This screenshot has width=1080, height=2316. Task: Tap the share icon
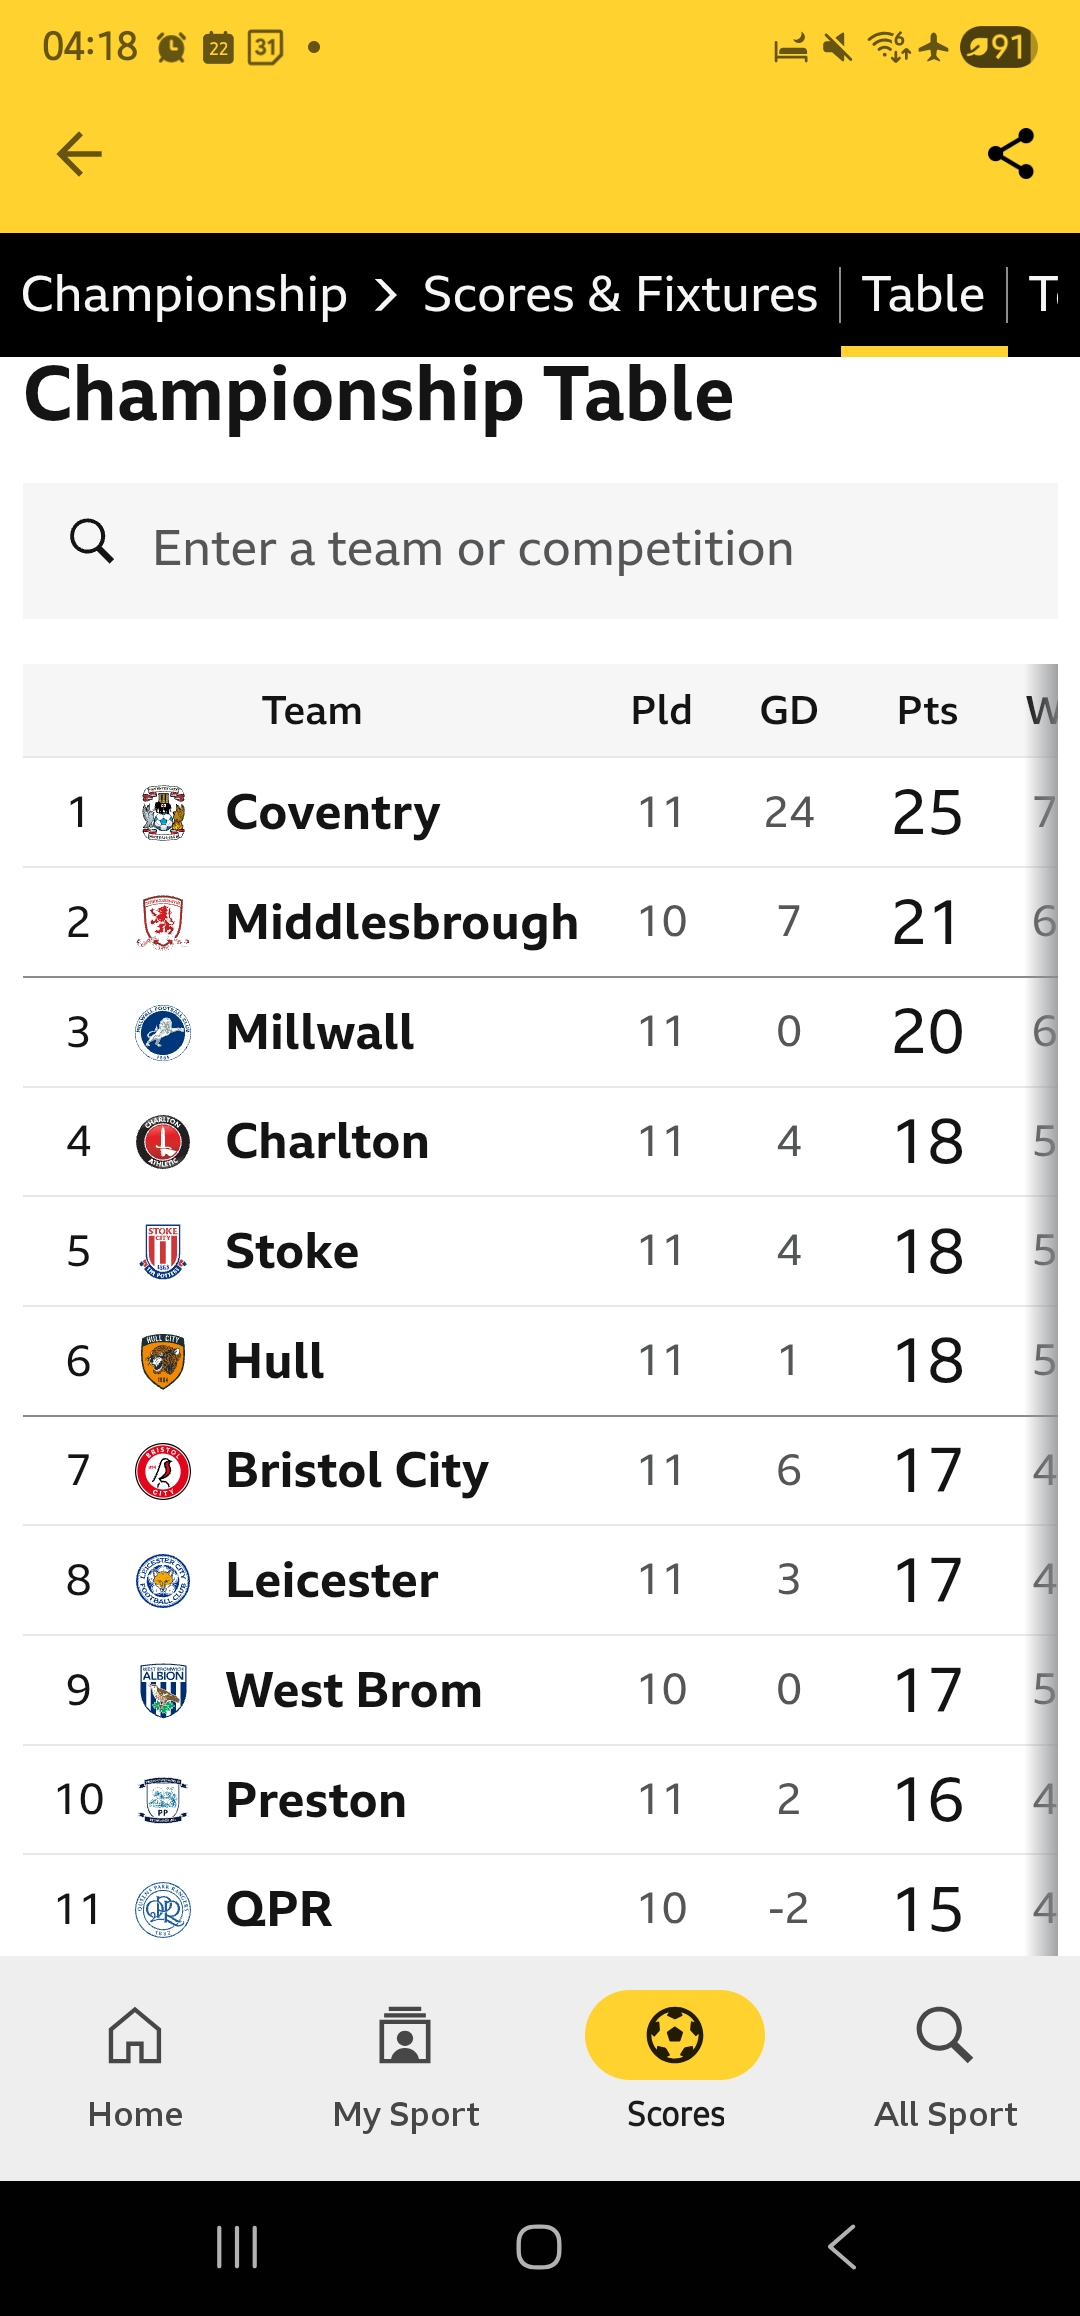click(x=1010, y=154)
